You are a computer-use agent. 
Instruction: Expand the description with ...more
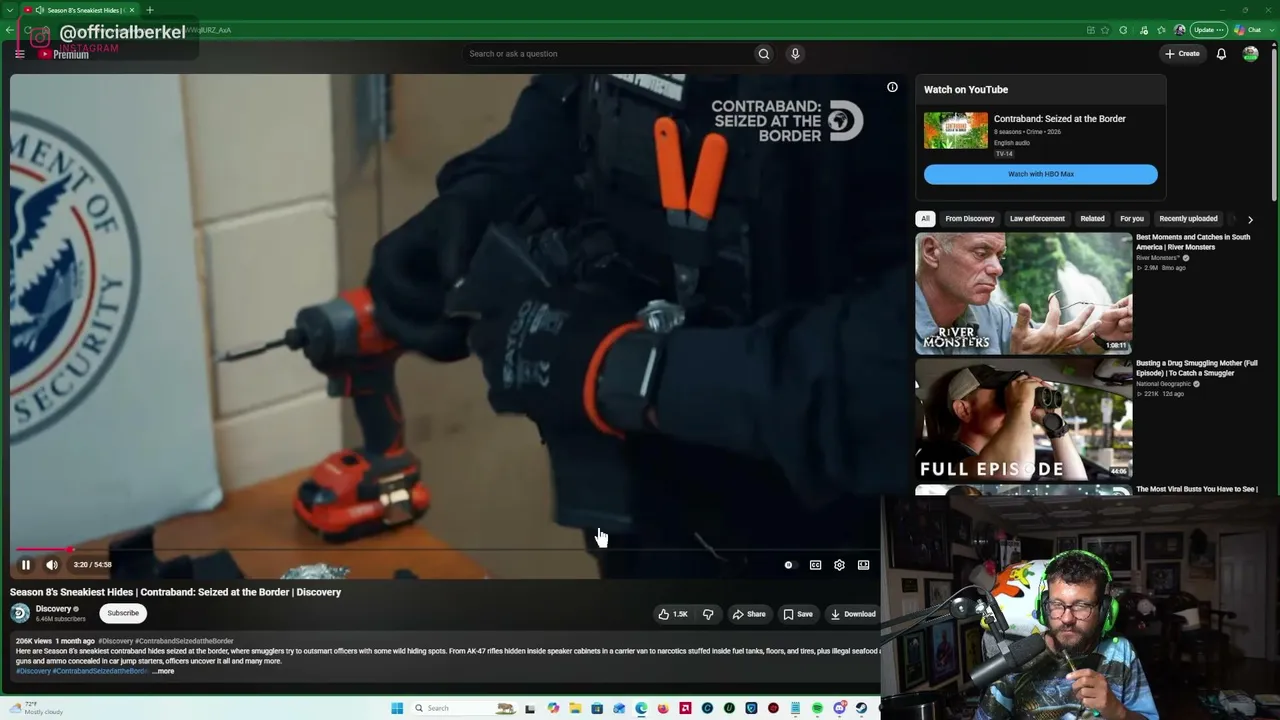tap(163, 671)
